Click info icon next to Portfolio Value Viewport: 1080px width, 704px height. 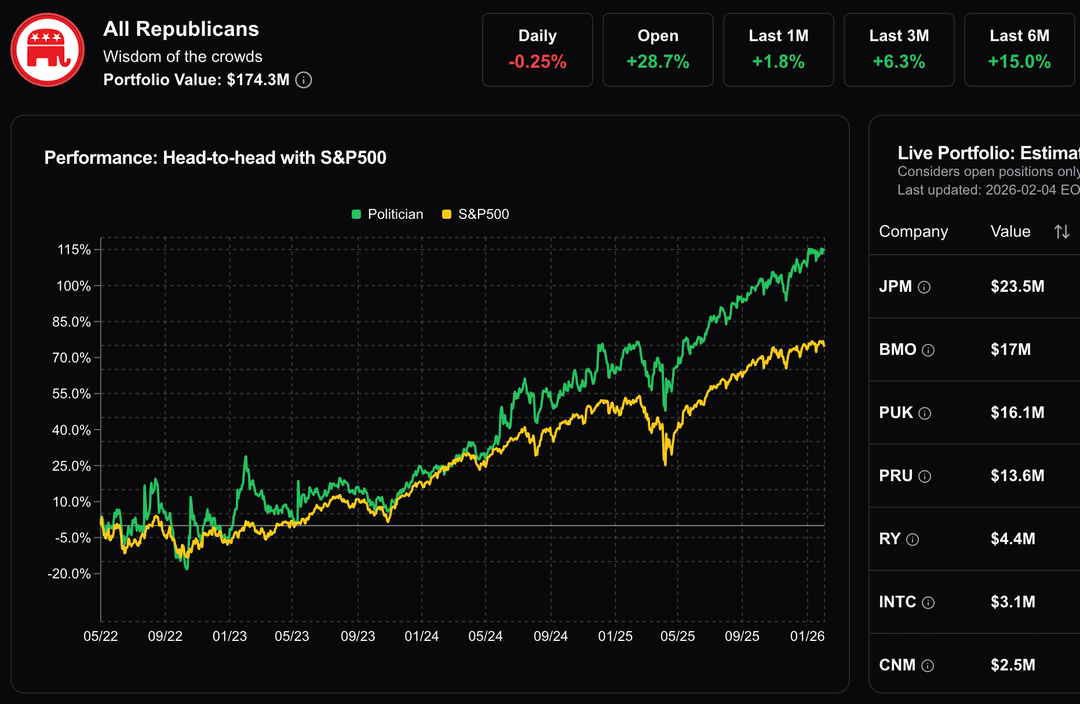point(304,80)
